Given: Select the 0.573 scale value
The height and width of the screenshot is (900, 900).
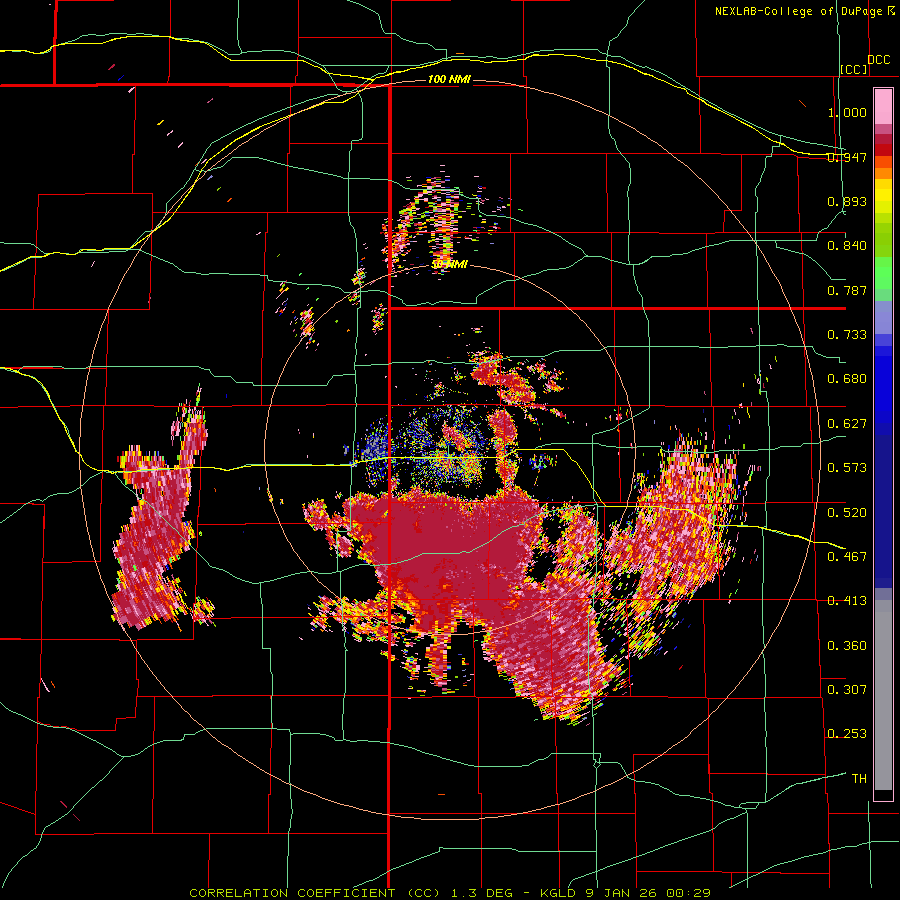Looking at the screenshot, I should [847, 468].
